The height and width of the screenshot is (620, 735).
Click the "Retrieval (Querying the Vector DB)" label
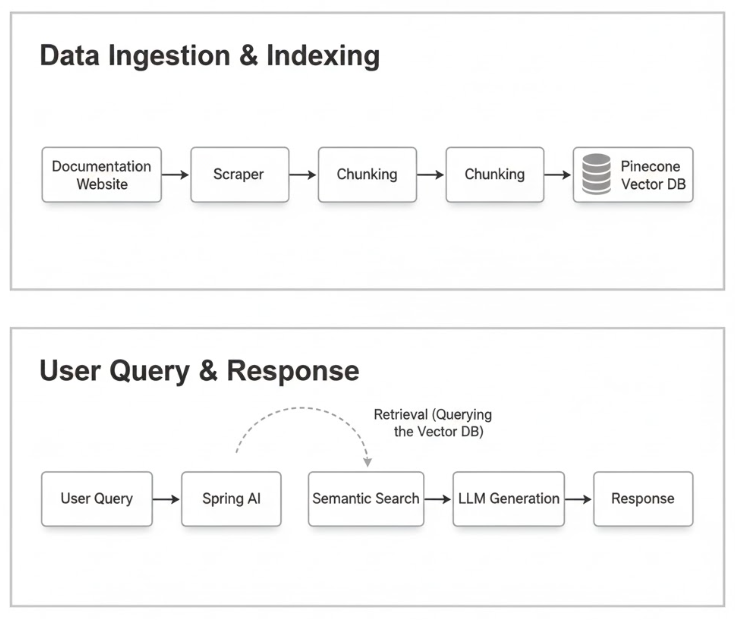(433, 423)
